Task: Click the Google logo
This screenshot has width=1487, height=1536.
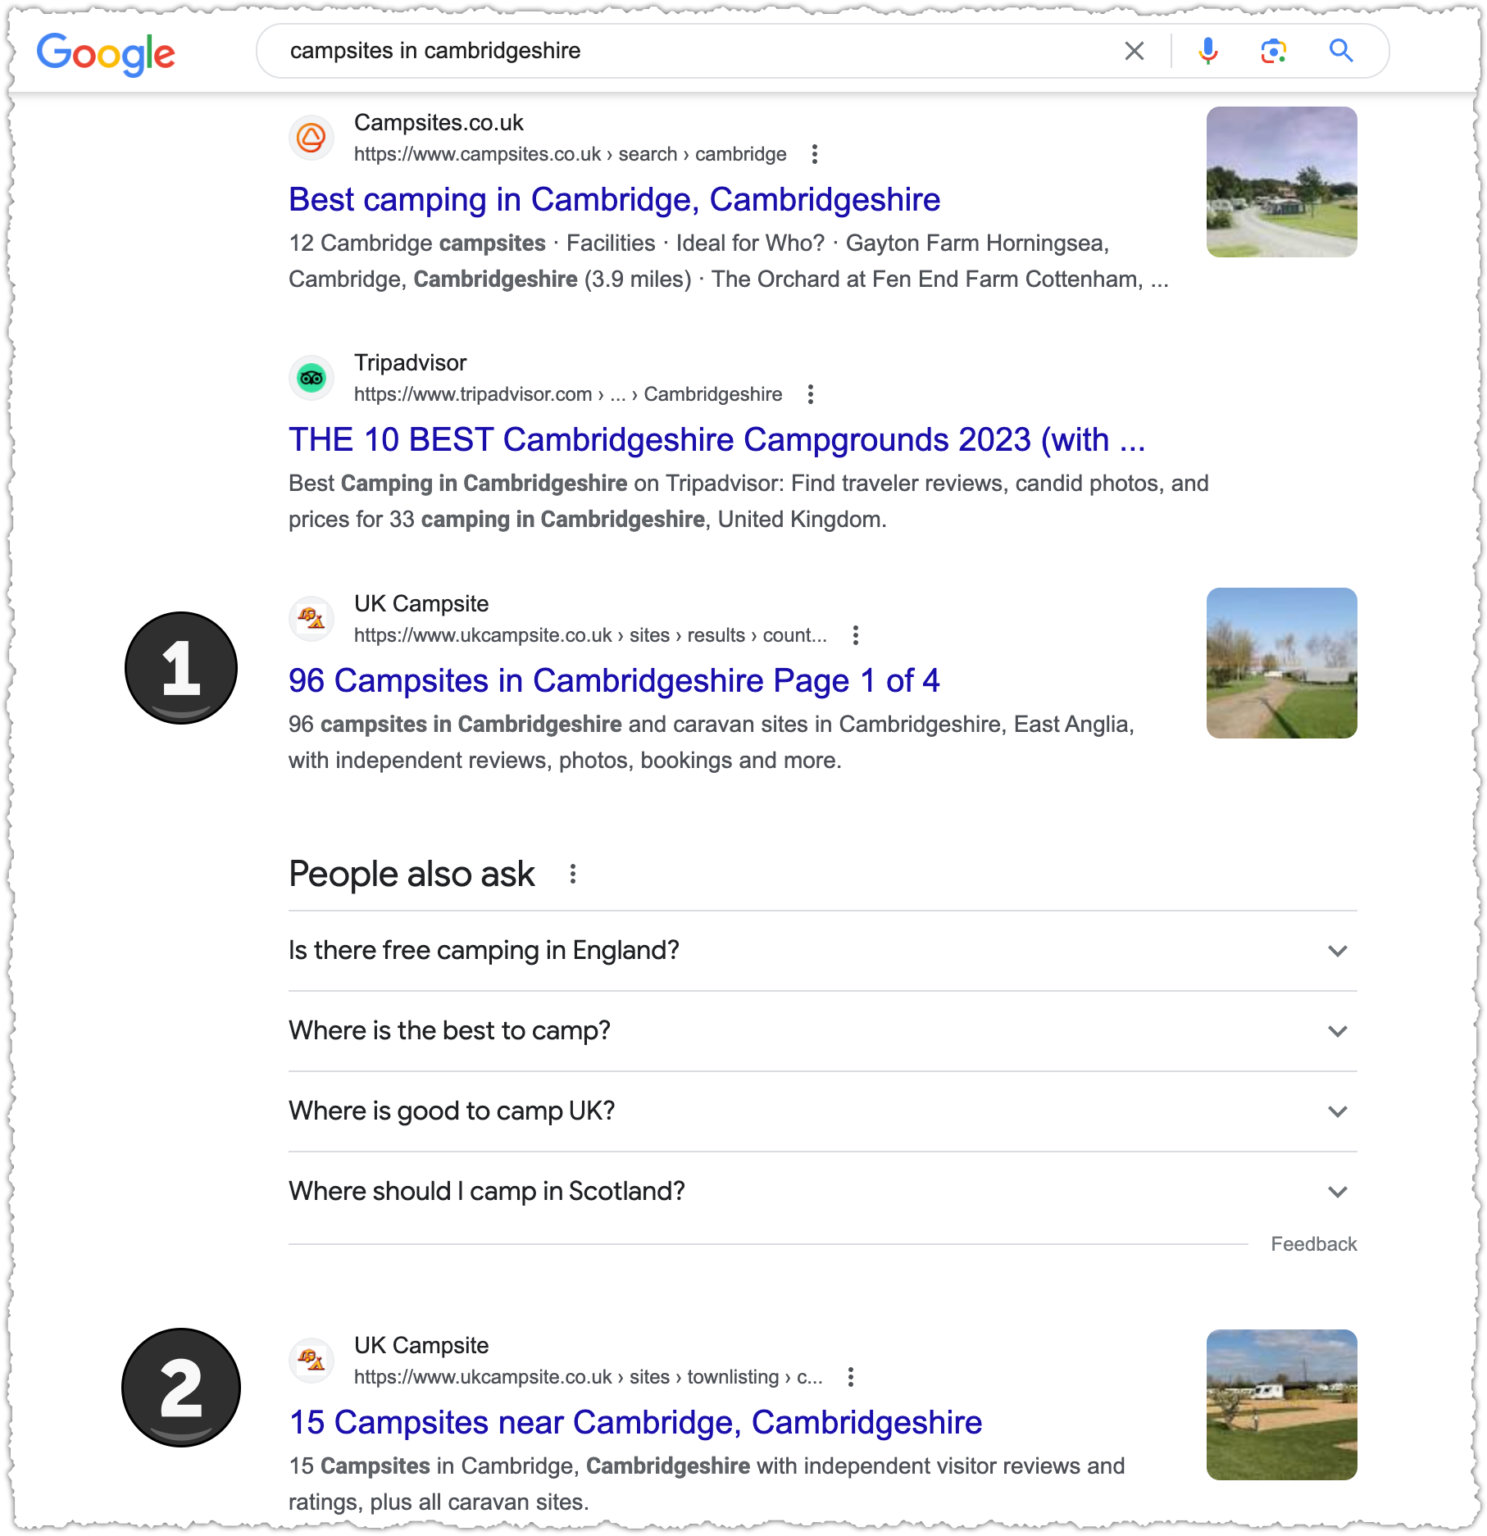Action: 106,53
